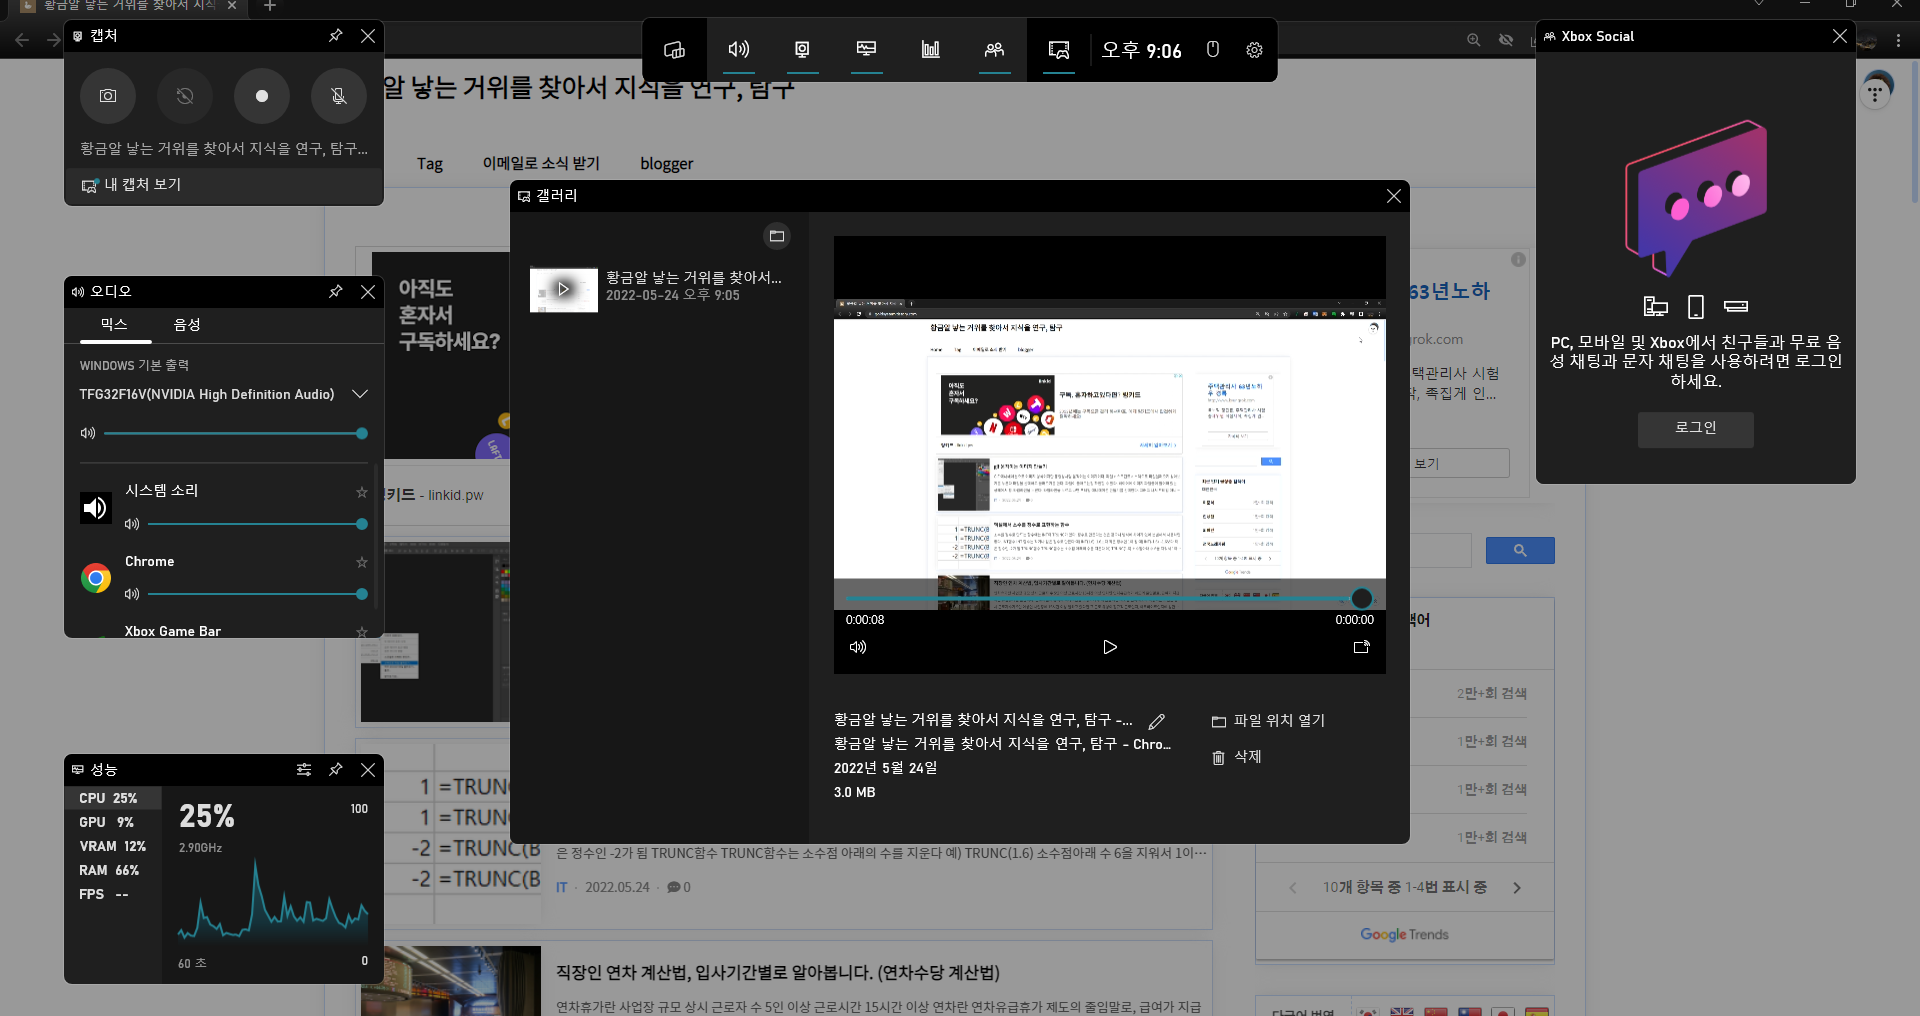
Task: Expand video to fullscreen icon
Action: click(1361, 647)
